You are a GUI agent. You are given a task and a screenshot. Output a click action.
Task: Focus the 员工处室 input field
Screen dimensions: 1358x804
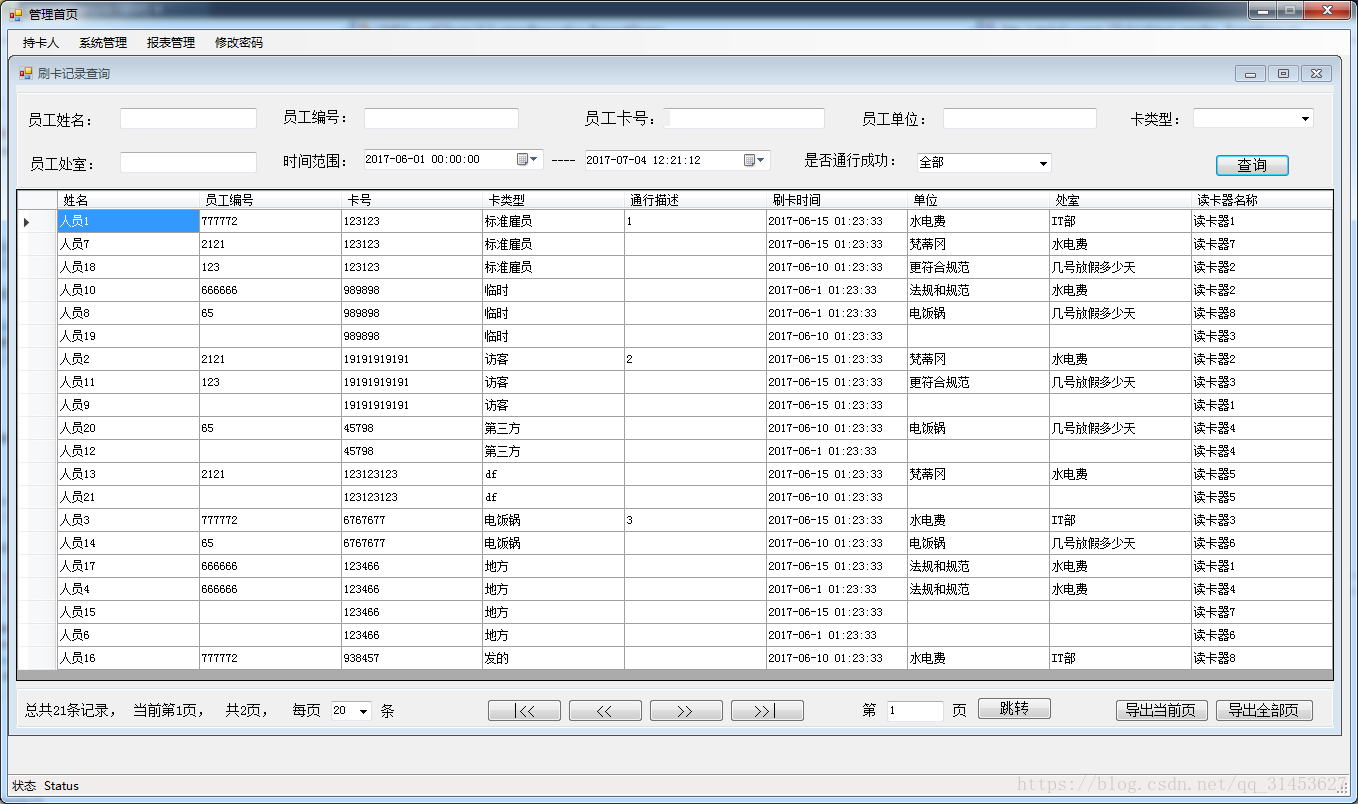[x=188, y=163]
